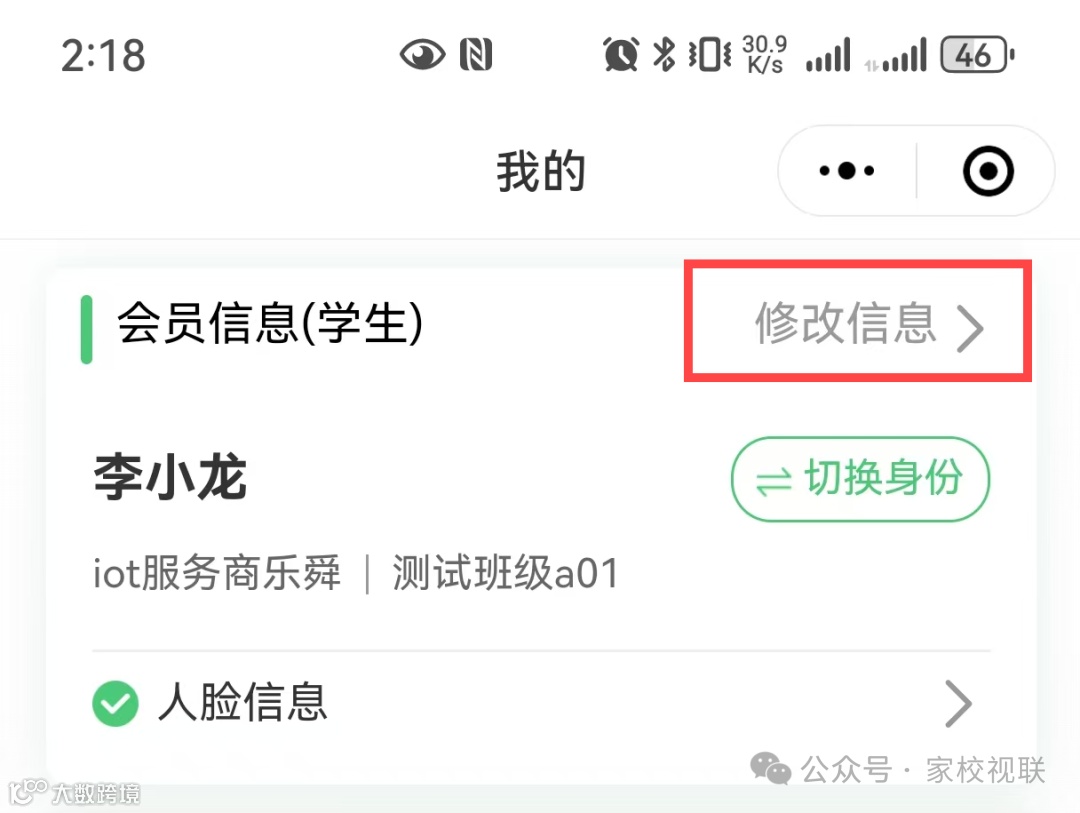Tap the alarm clock status icon

[x=621, y=54]
